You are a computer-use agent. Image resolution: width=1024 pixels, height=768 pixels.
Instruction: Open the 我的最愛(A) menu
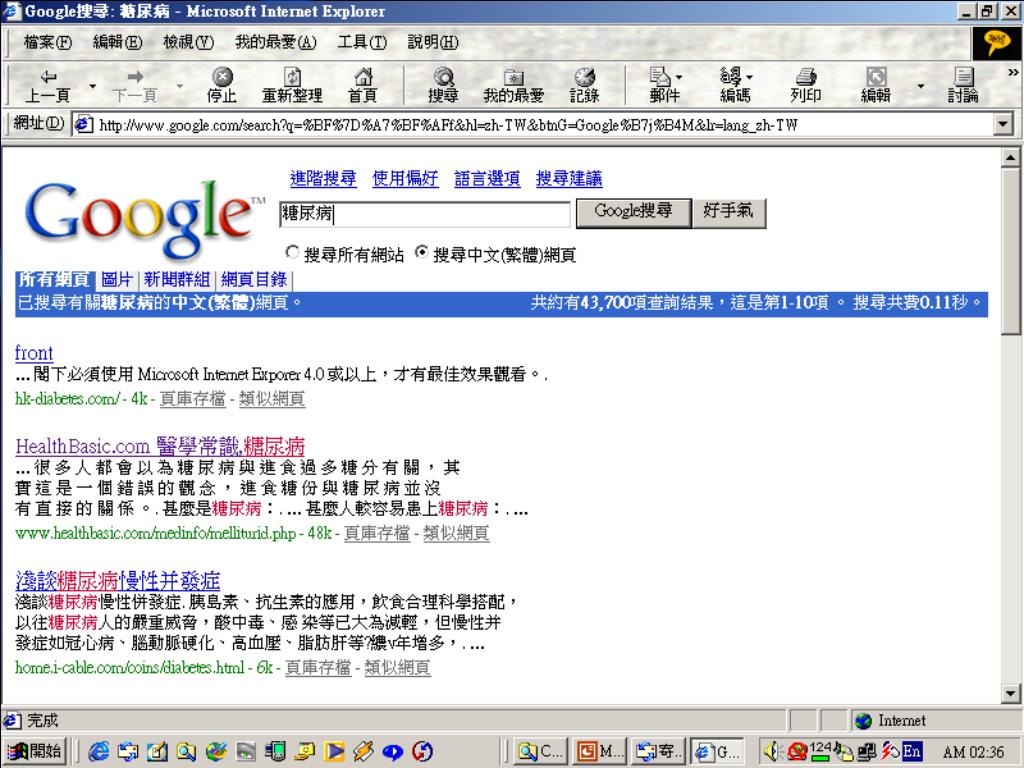[276, 42]
